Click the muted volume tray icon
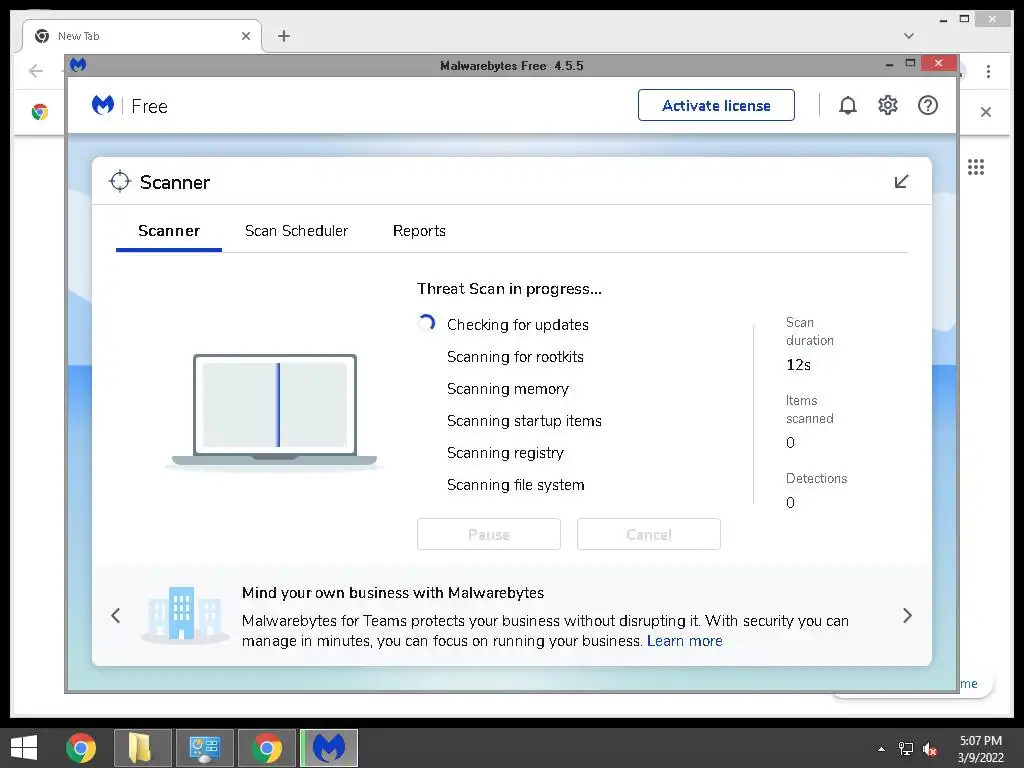This screenshot has width=1024, height=768. (930, 748)
